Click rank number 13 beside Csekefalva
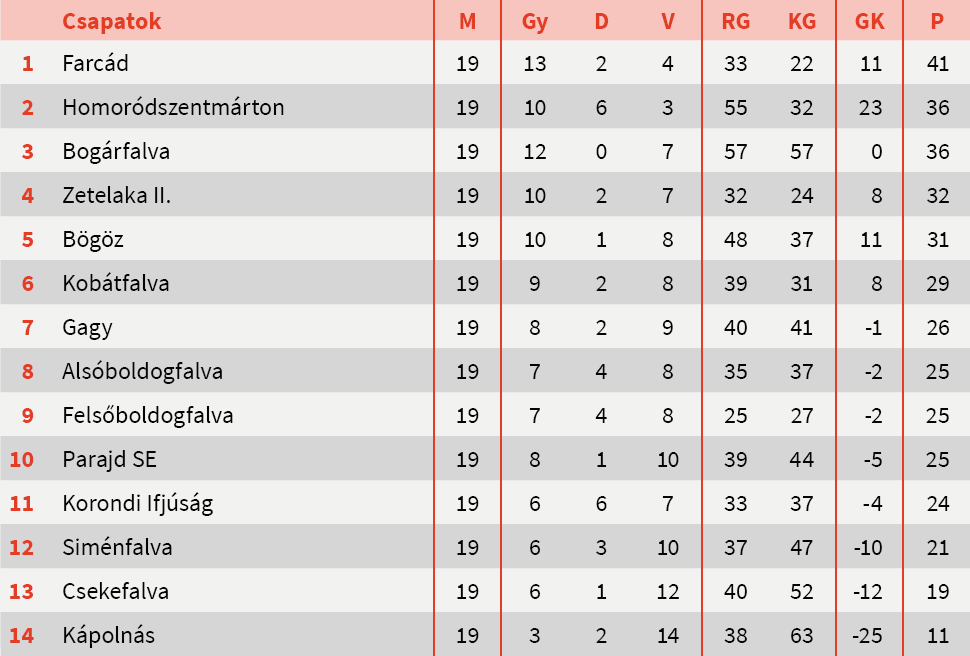Viewport: 970px width, 656px height. coord(22,592)
